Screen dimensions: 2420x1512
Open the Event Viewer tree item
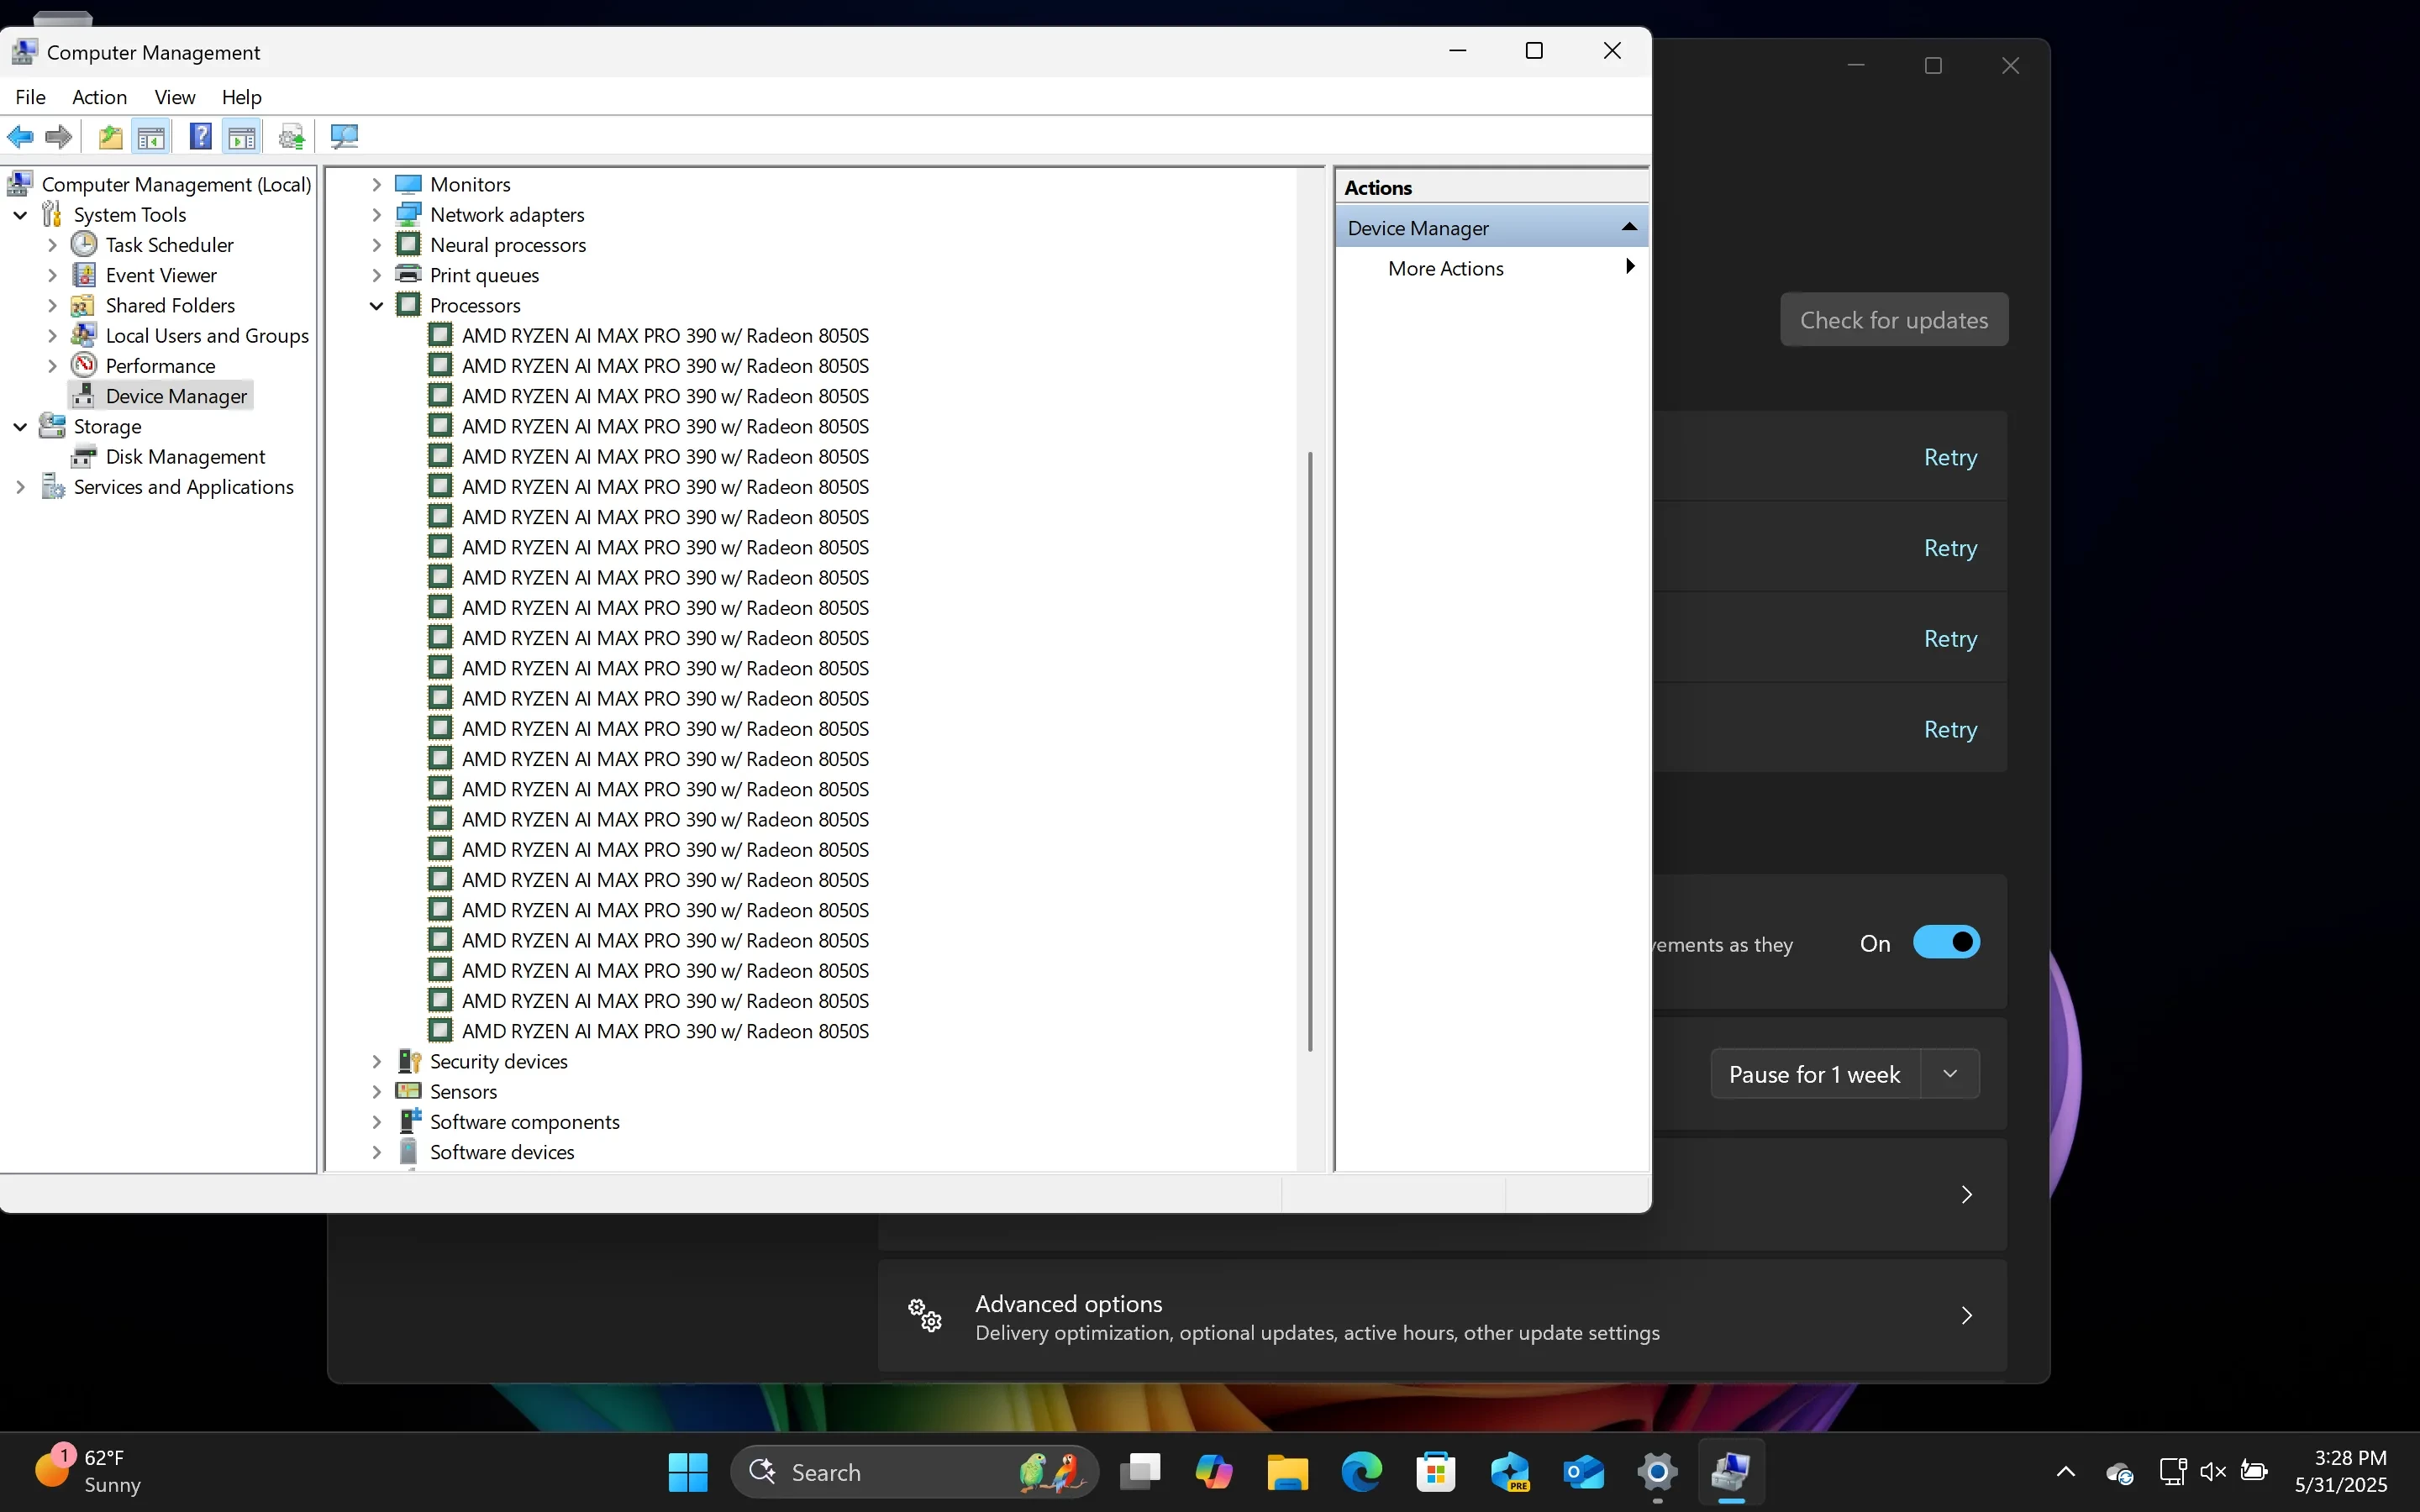tap(161, 275)
